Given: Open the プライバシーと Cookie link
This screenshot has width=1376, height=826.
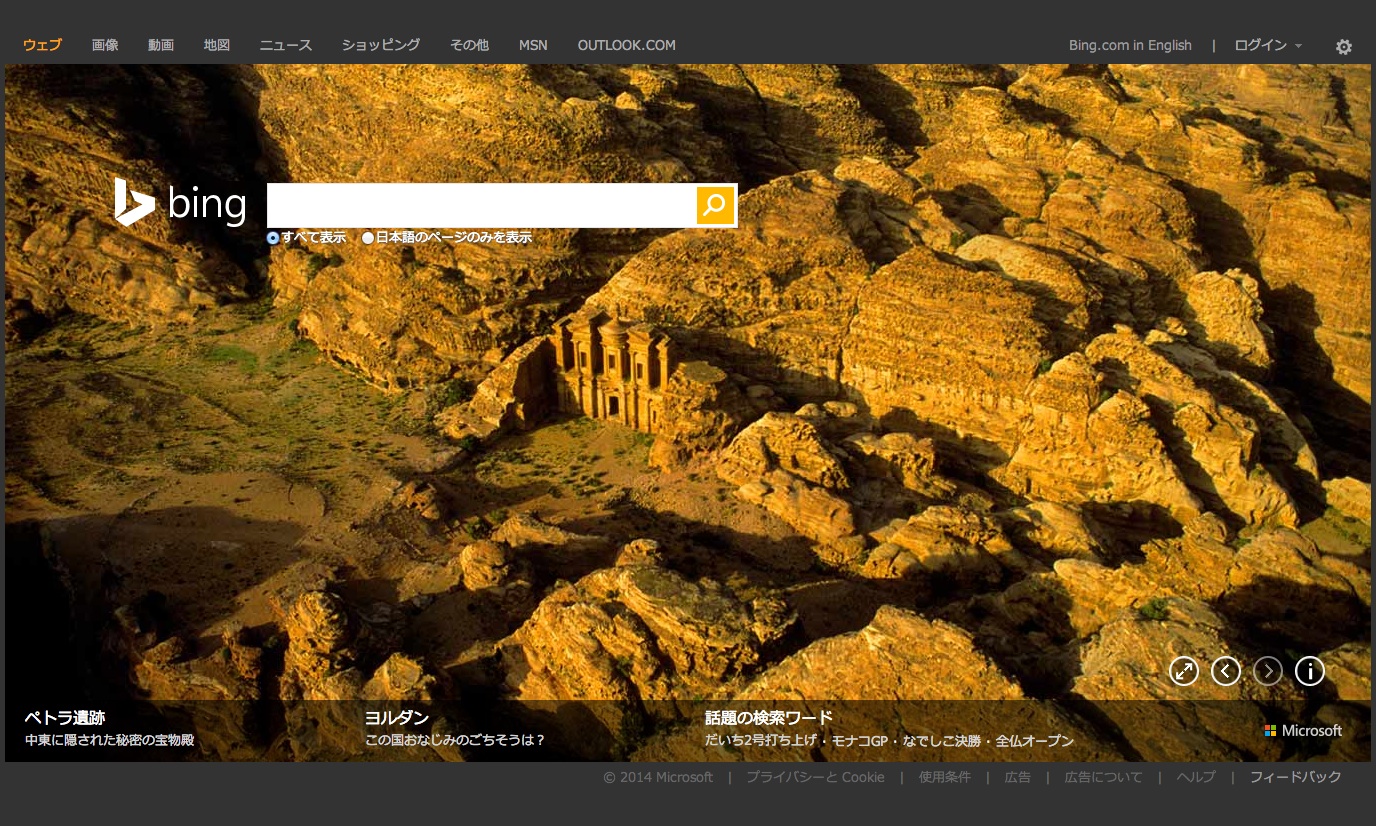Looking at the screenshot, I should [x=815, y=777].
